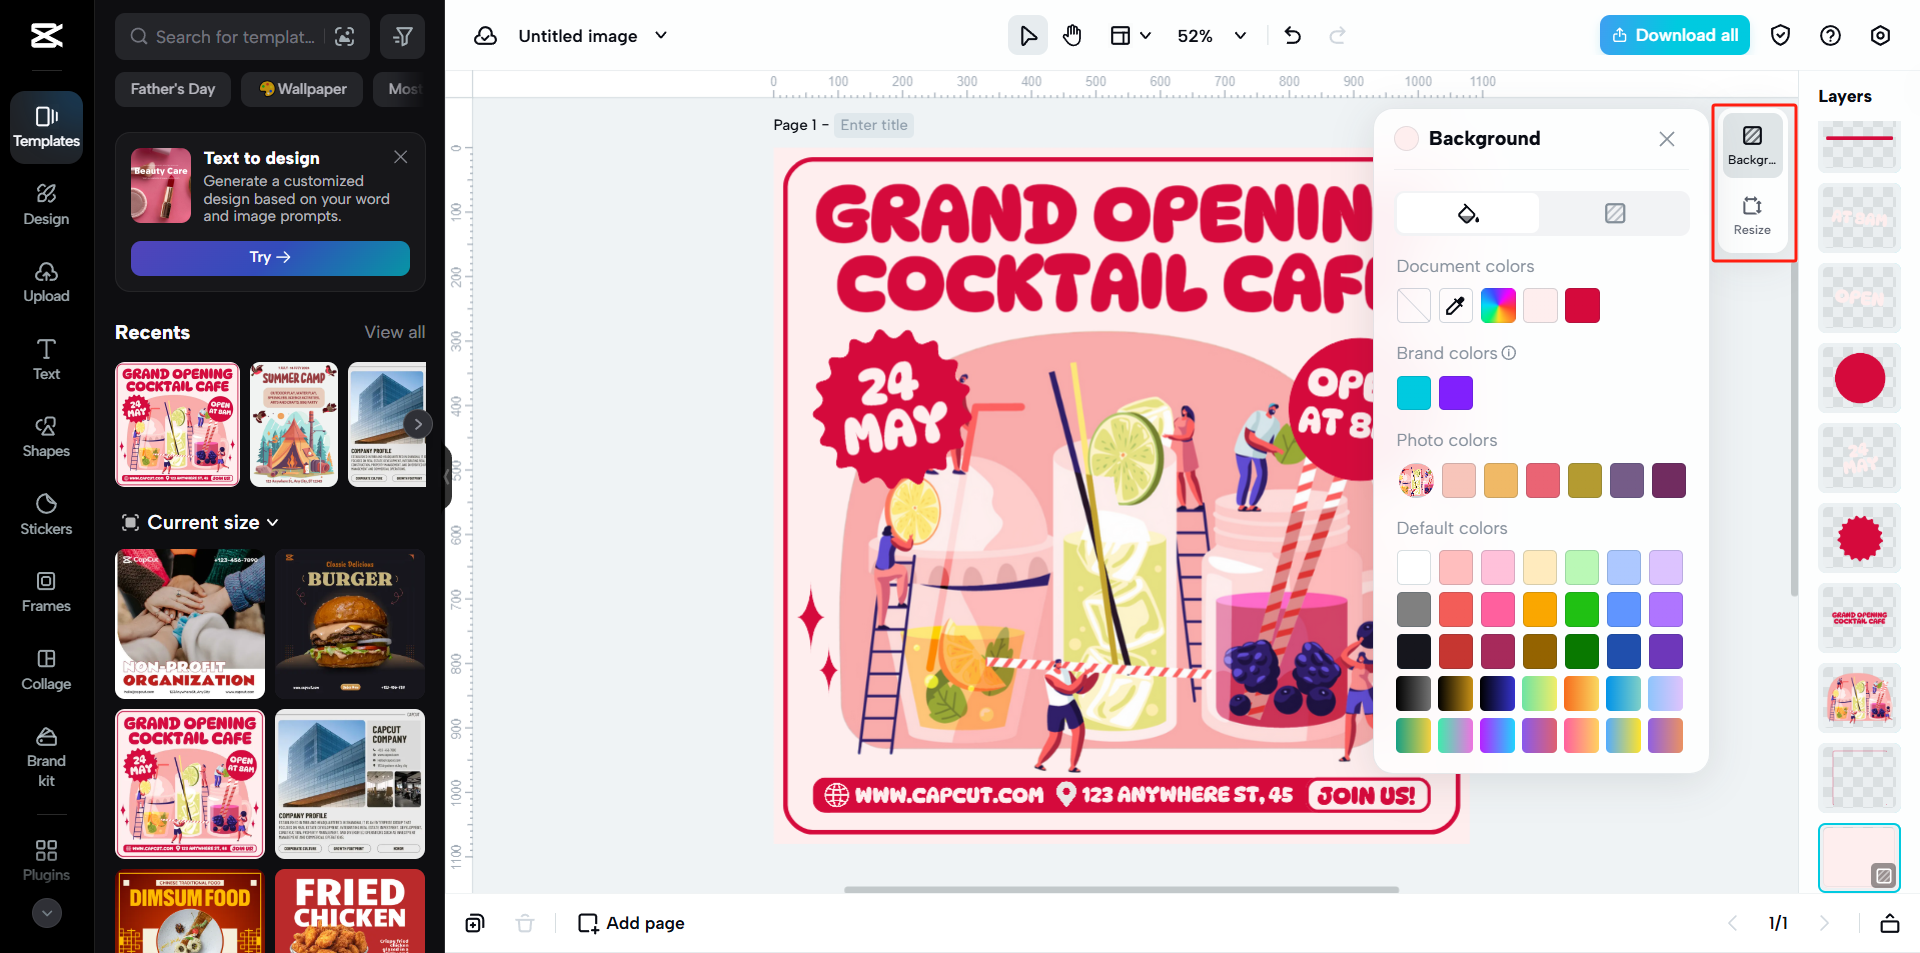Click the undo icon
Viewport: 1920px width, 953px height.
point(1292,35)
